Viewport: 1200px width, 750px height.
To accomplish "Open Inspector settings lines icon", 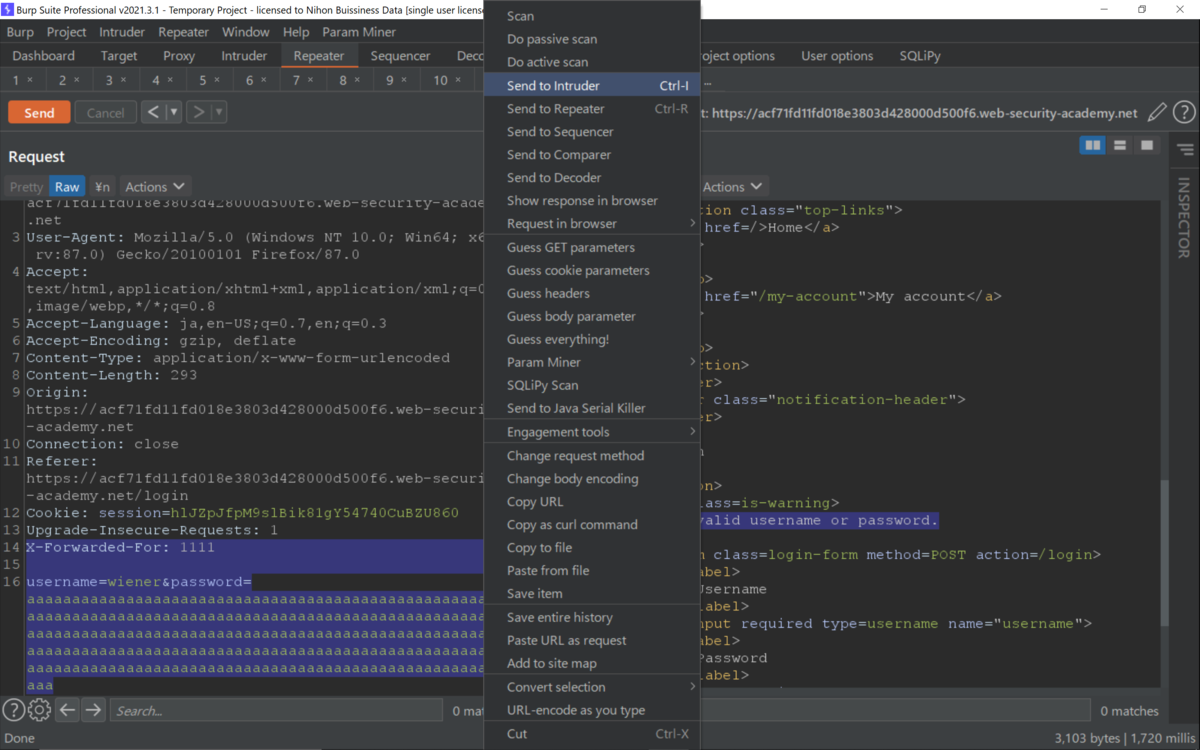I will tap(1185, 151).
